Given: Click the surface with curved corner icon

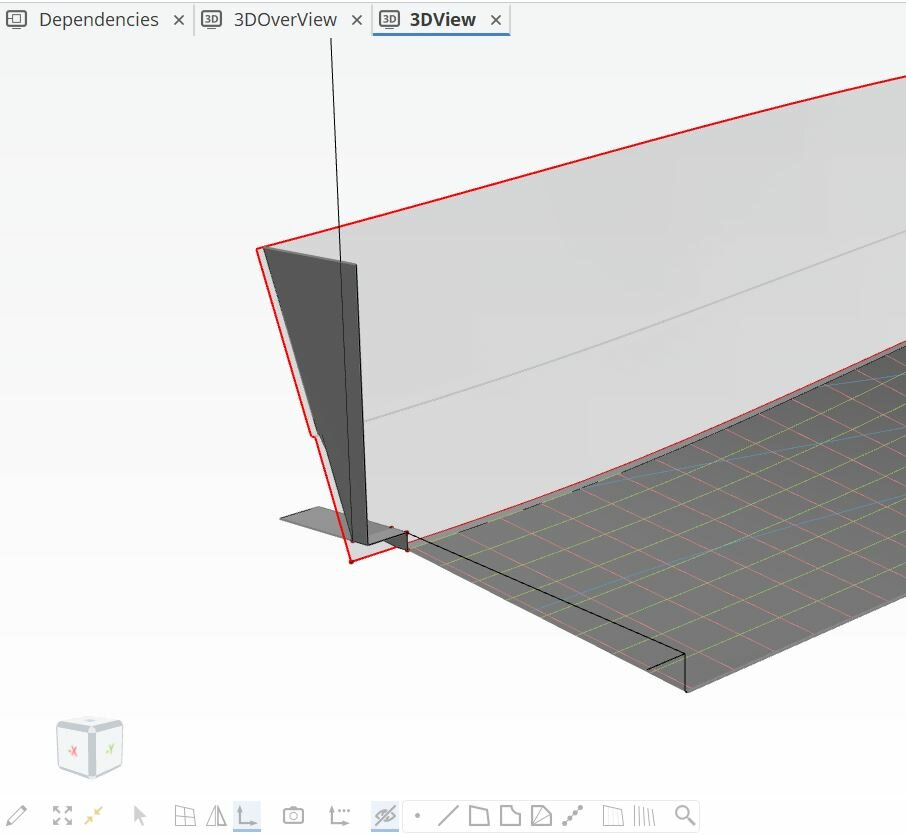Looking at the screenshot, I should [510, 816].
